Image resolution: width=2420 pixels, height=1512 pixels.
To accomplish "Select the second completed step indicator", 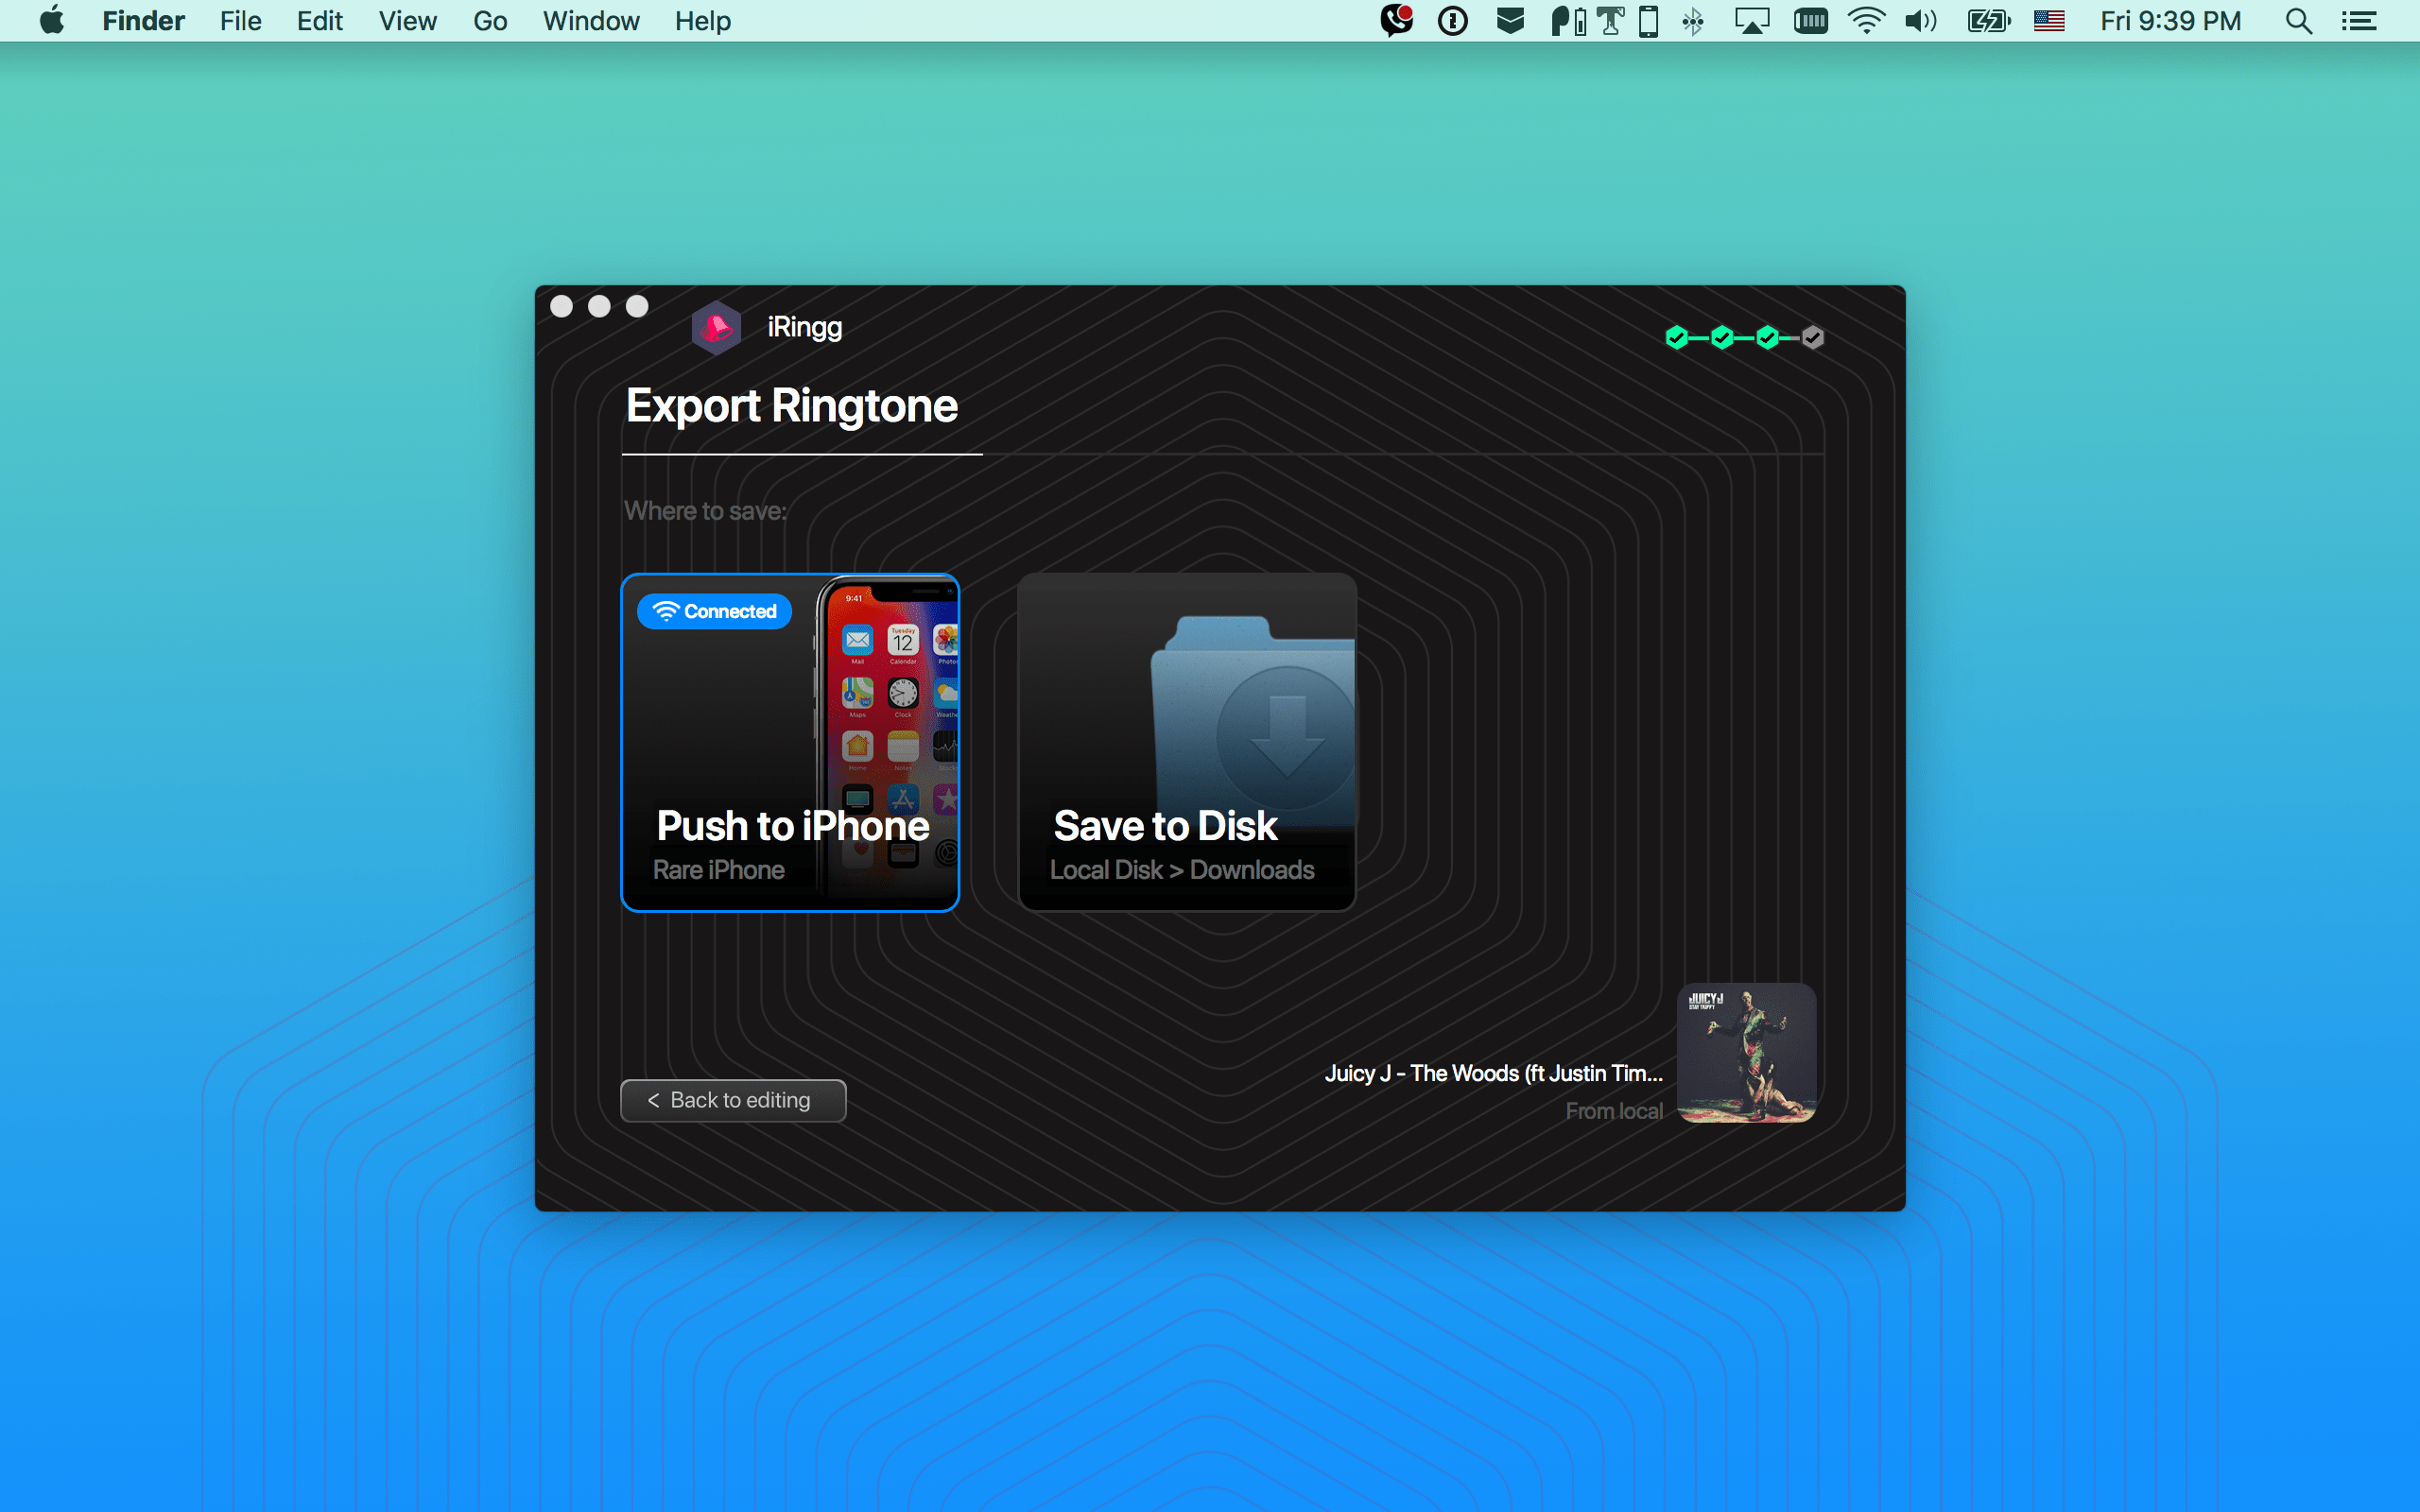I will pos(1721,338).
